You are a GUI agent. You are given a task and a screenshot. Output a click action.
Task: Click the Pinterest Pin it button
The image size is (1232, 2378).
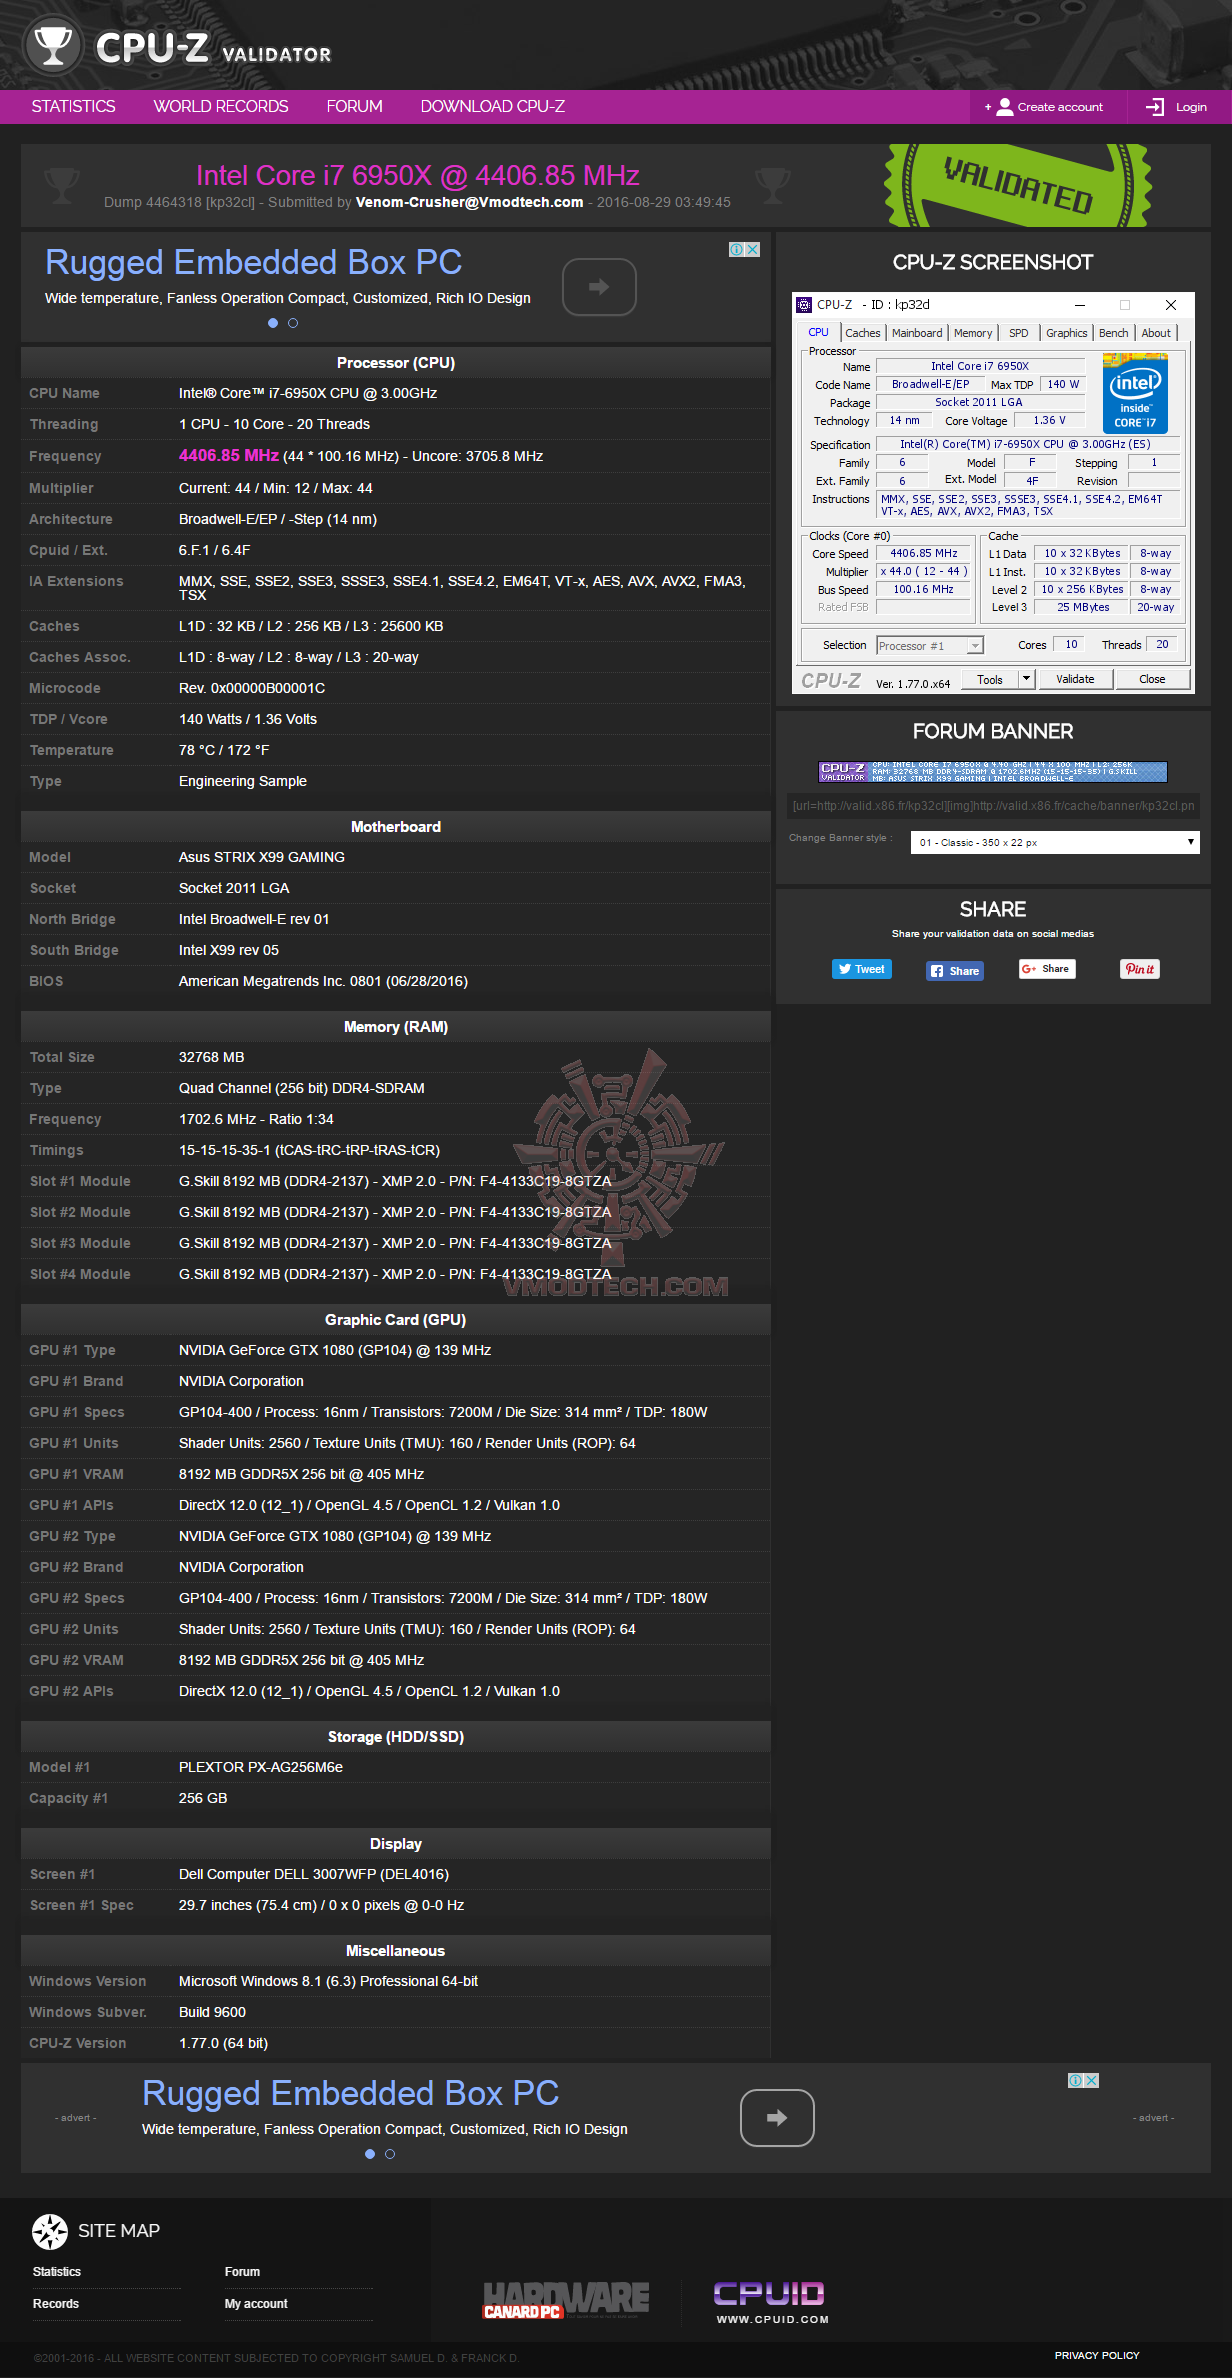click(x=1140, y=969)
